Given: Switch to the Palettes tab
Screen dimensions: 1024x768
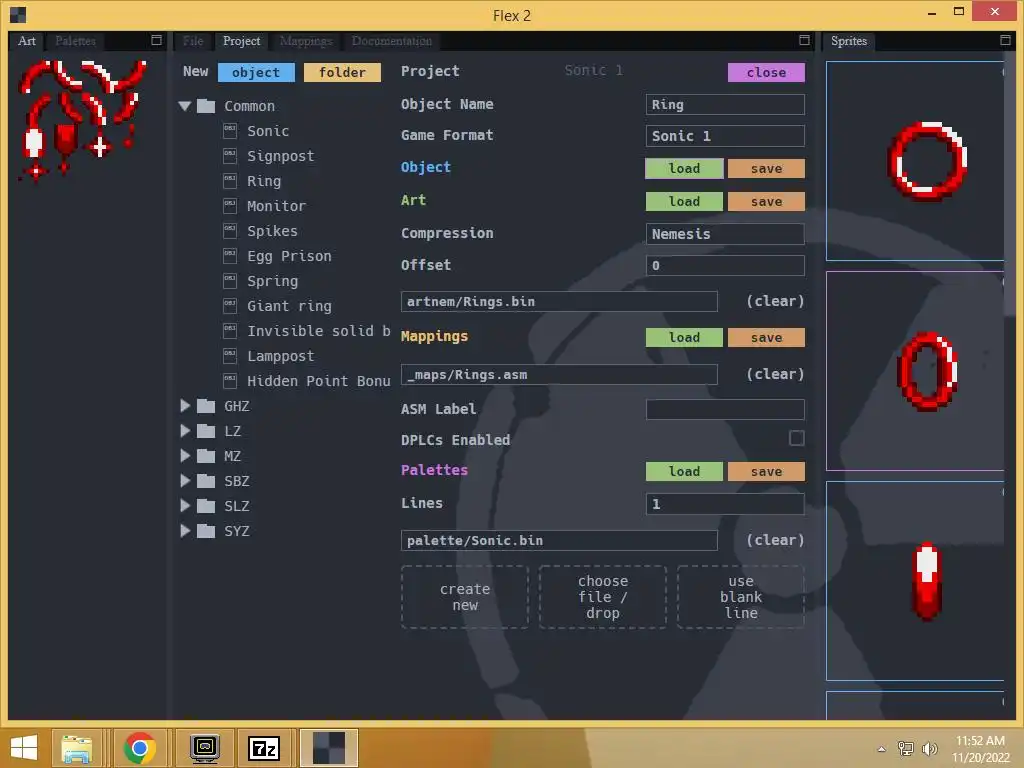Looking at the screenshot, I should 75,40.
